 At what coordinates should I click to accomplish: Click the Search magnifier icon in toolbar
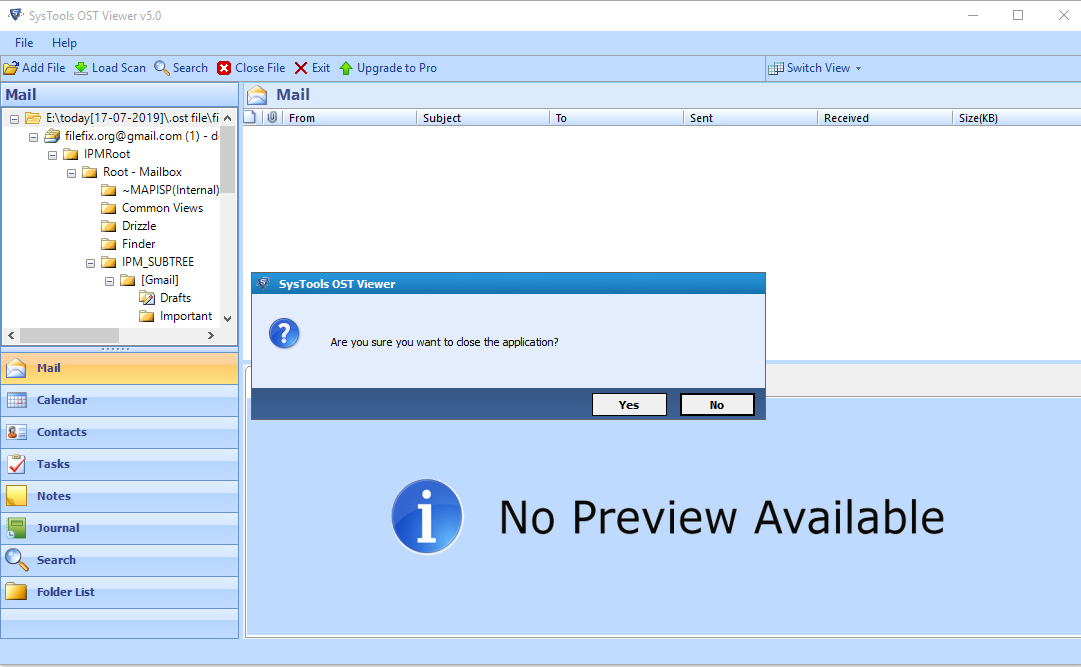click(162, 68)
